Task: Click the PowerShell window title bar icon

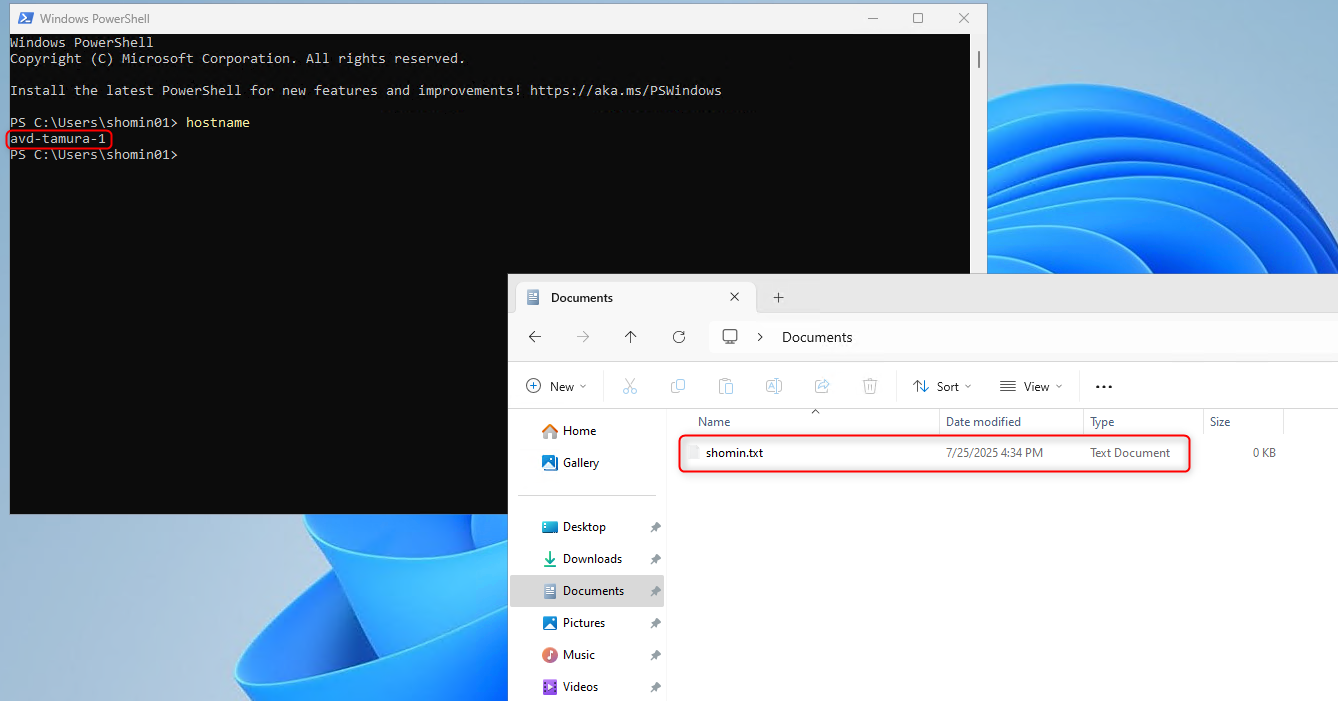Action: [x=26, y=18]
